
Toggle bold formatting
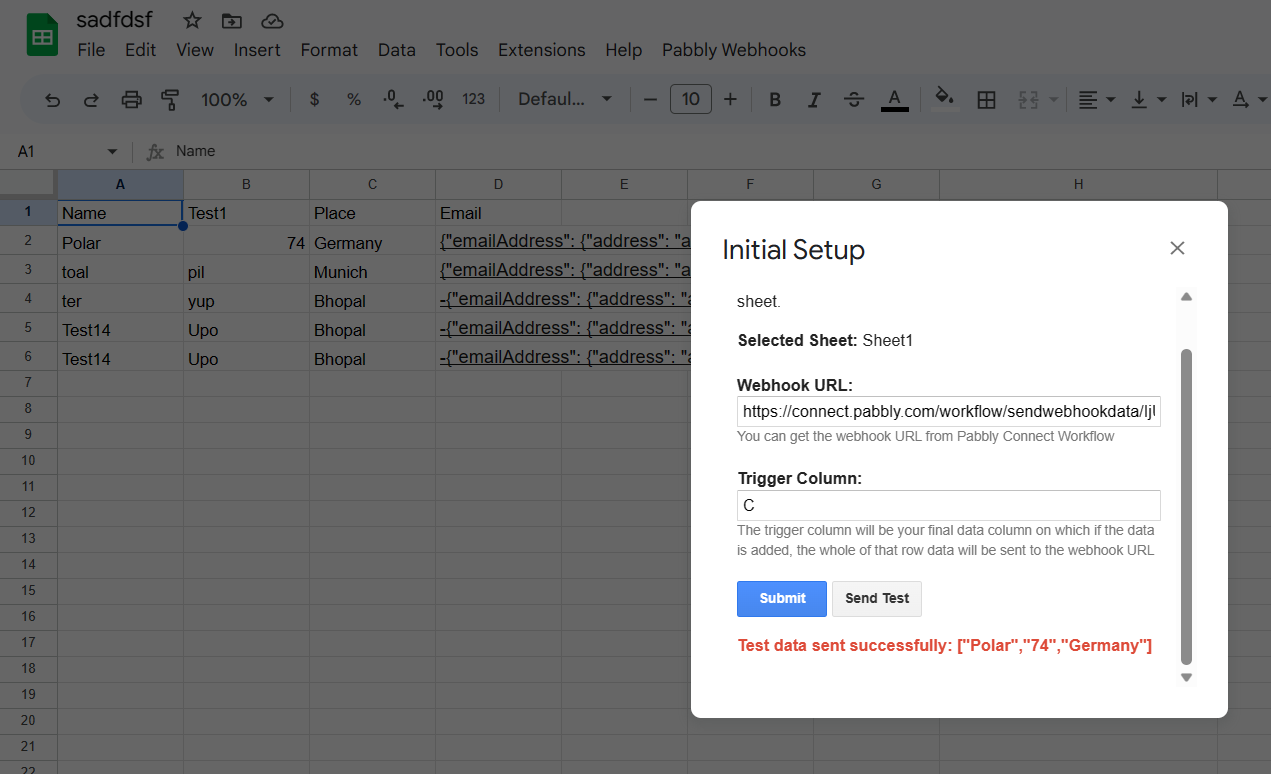(x=775, y=99)
